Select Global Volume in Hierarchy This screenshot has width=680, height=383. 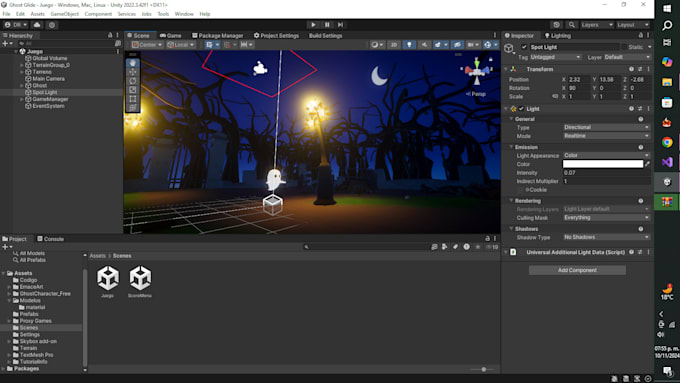pyautogui.click(x=49, y=58)
